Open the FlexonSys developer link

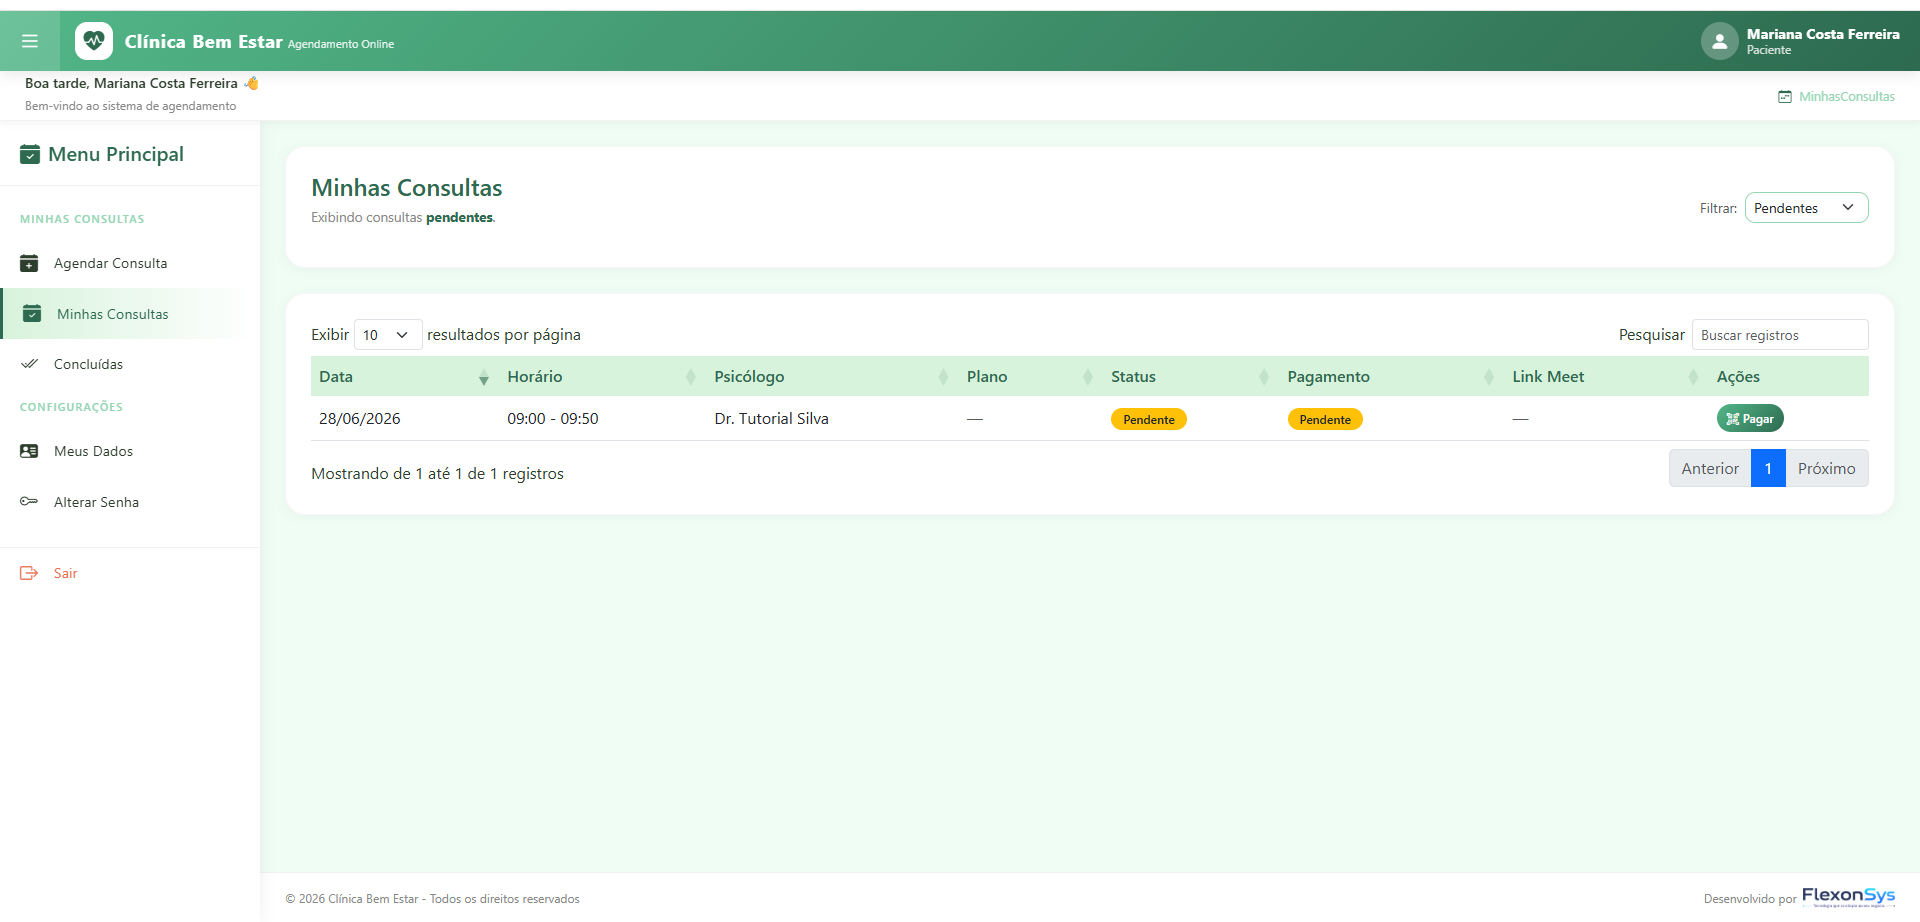point(1848,897)
